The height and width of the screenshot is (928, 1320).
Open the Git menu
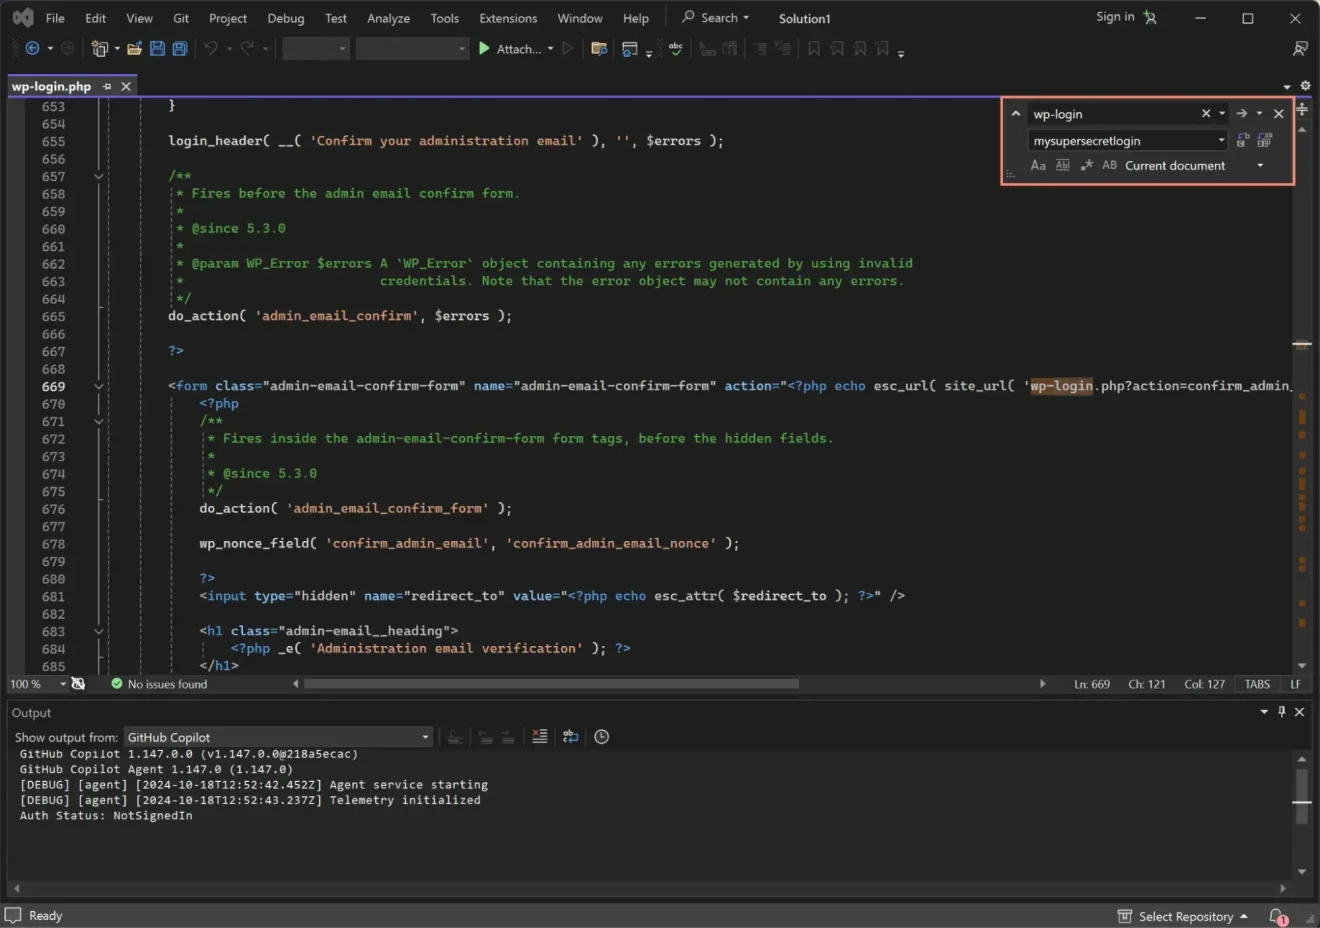pyautogui.click(x=181, y=18)
